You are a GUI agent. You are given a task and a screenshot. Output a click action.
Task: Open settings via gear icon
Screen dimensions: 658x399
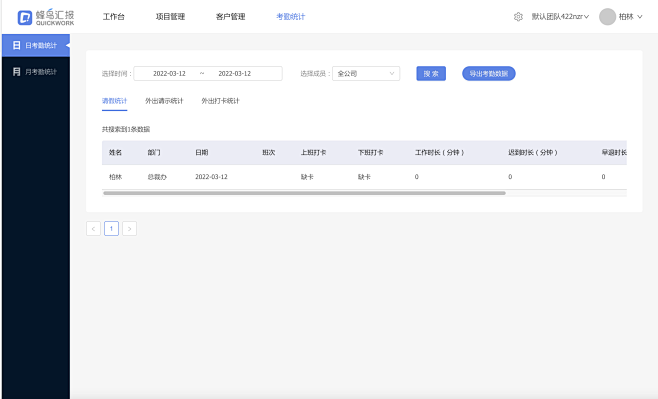(518, 17)
